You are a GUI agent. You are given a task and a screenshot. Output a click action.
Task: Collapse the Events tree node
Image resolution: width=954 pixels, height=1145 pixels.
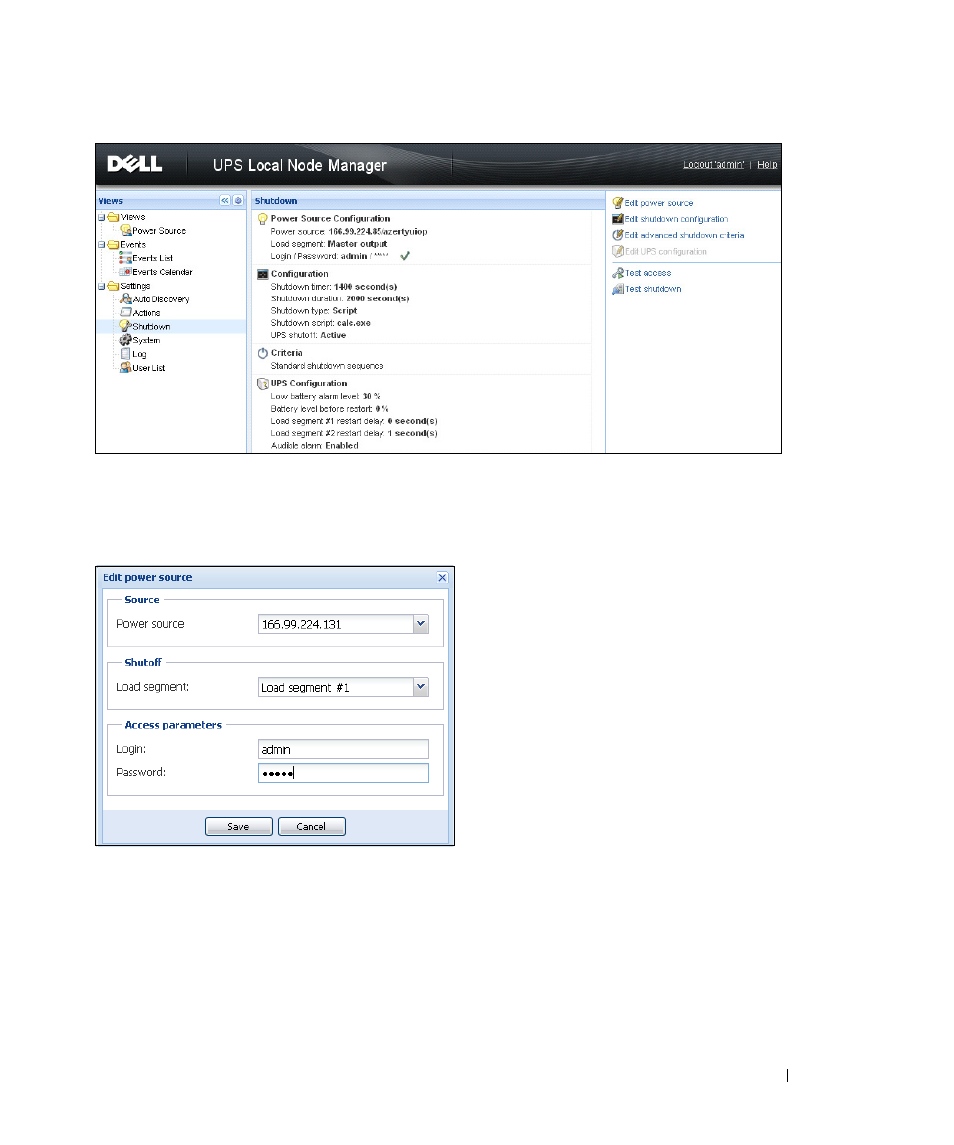pos(102,245)
